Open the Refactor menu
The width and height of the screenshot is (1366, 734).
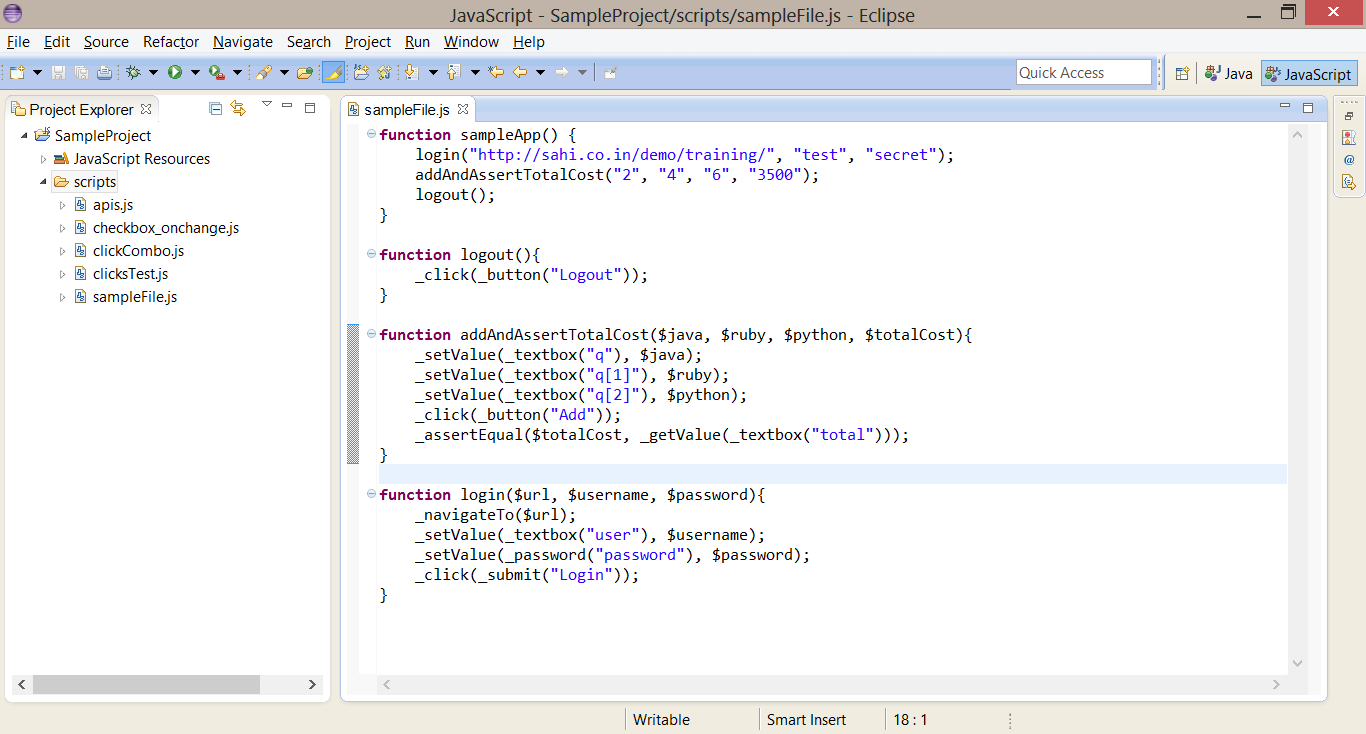pos(171,41)
